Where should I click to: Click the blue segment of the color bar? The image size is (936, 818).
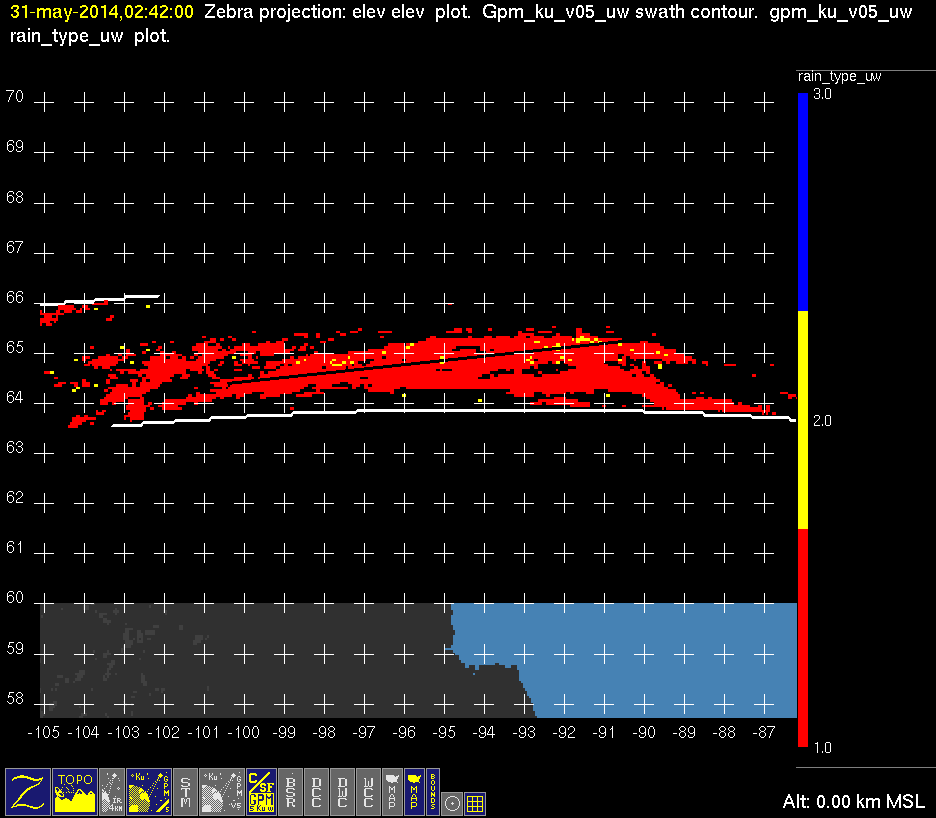pyautogui.click(x=802, y=200)
